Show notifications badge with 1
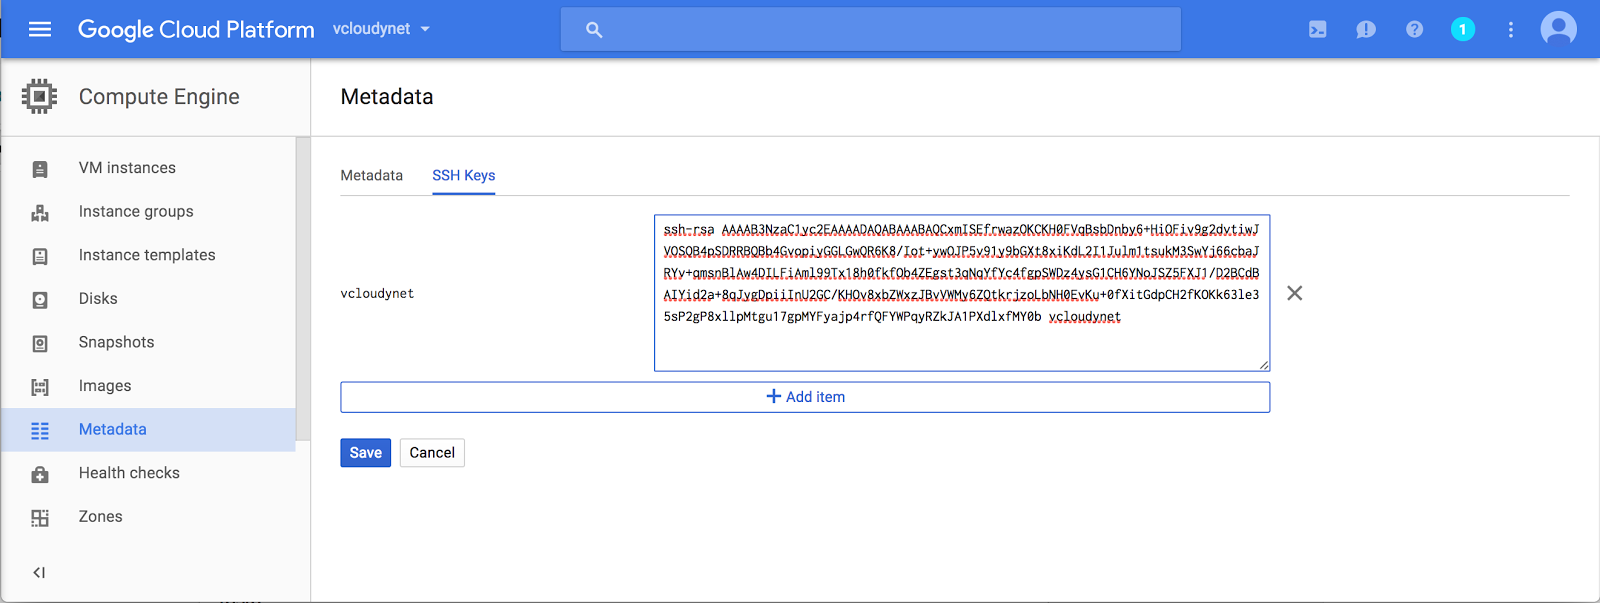Image resolution: width=1600 pixels, height=603 pixels. (1463, 29)
